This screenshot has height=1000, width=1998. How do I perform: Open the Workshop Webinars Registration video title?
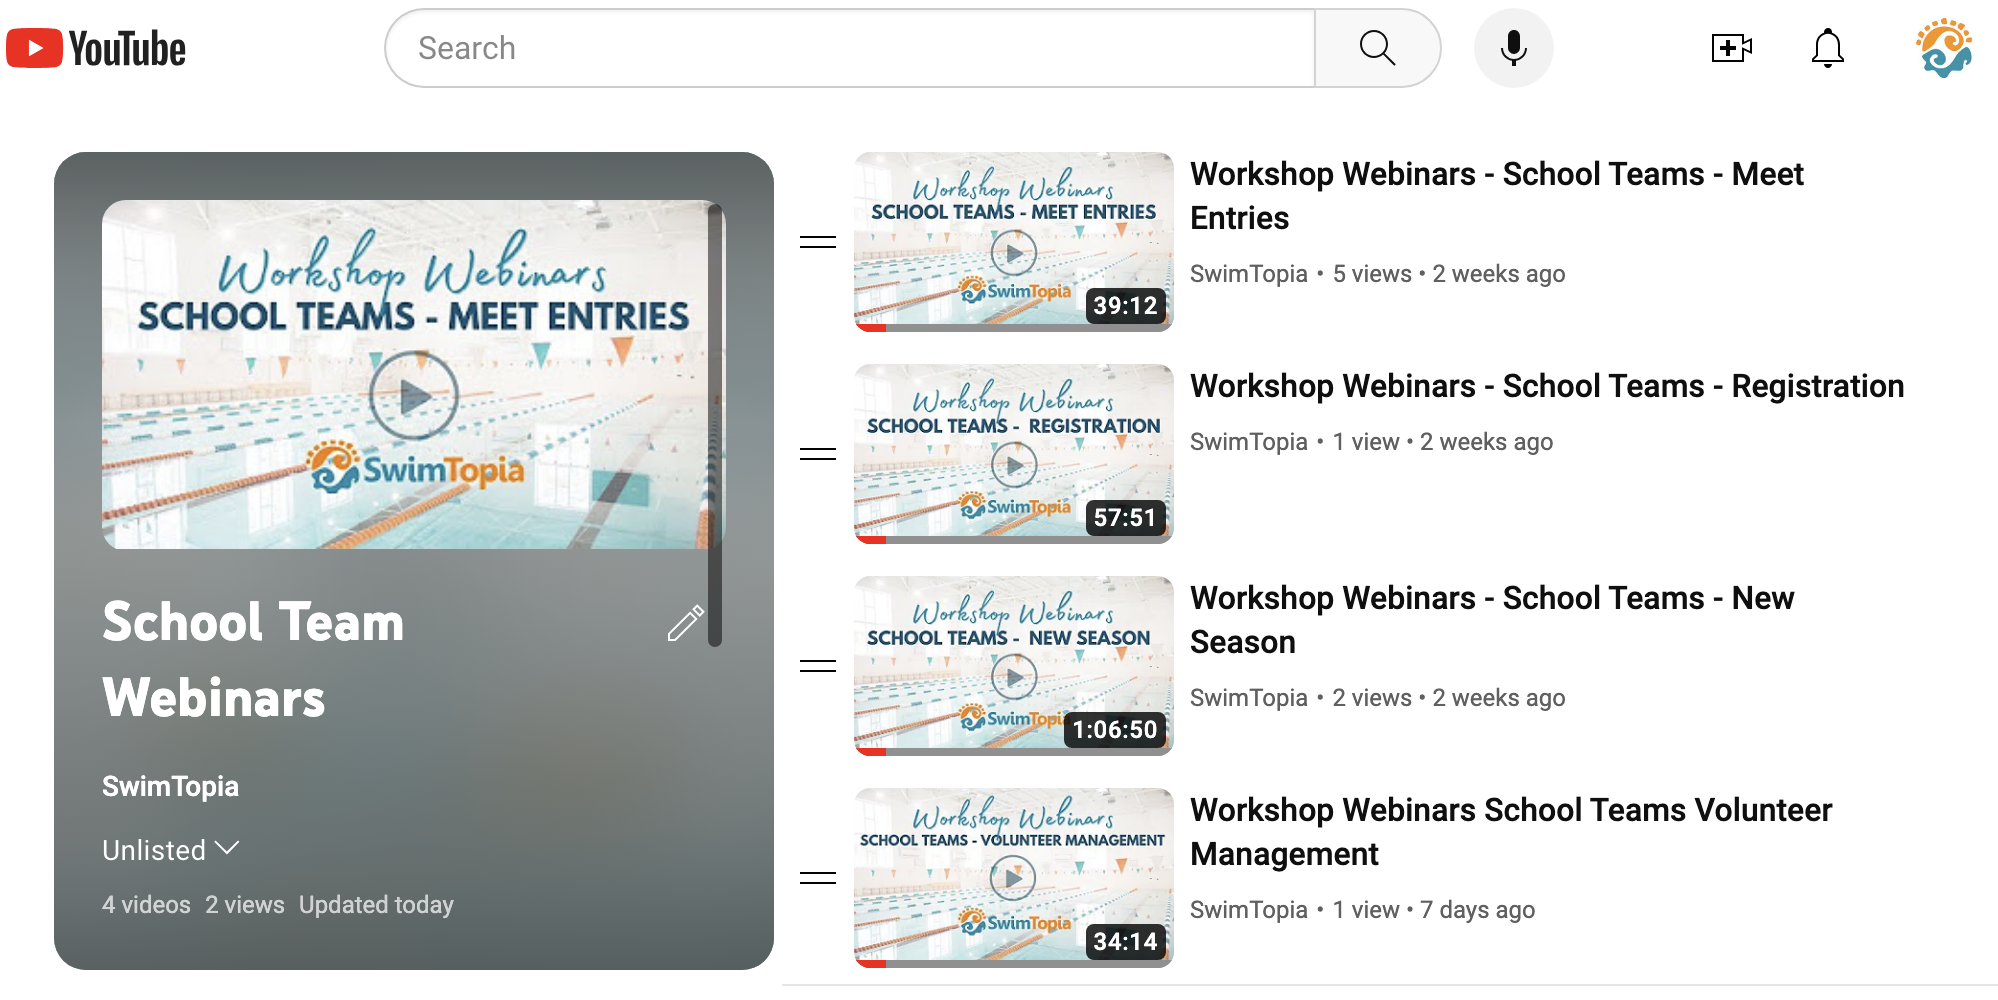[x=1547, y=386]
